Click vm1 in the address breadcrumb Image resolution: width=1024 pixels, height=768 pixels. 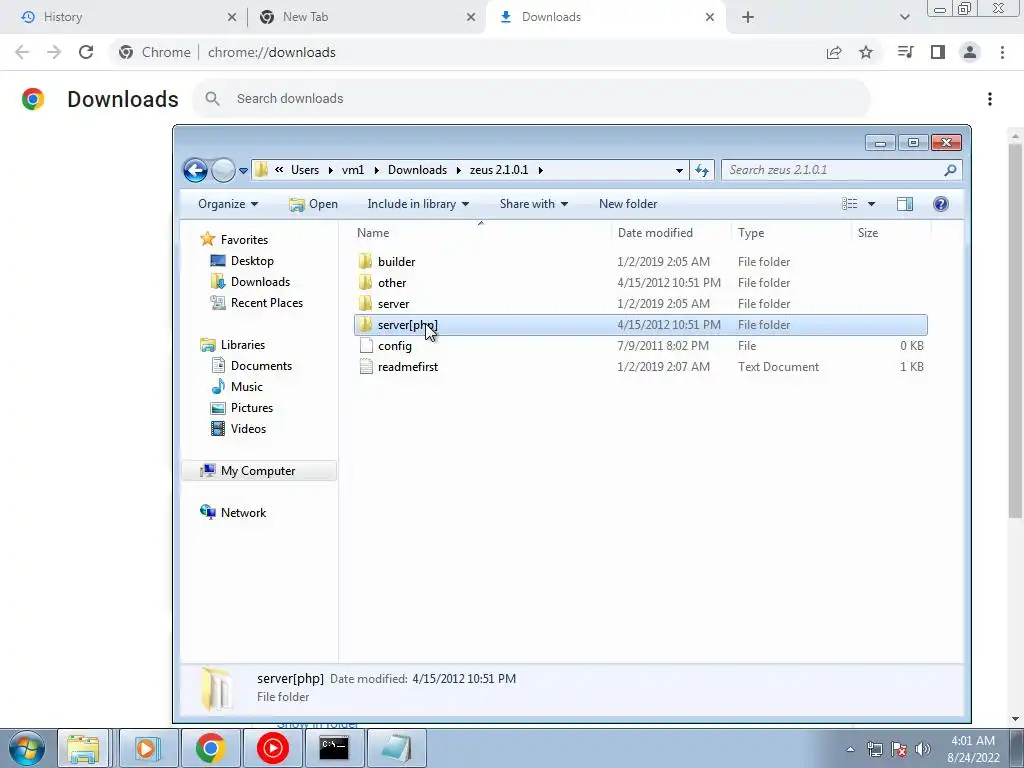pos(353,170)
